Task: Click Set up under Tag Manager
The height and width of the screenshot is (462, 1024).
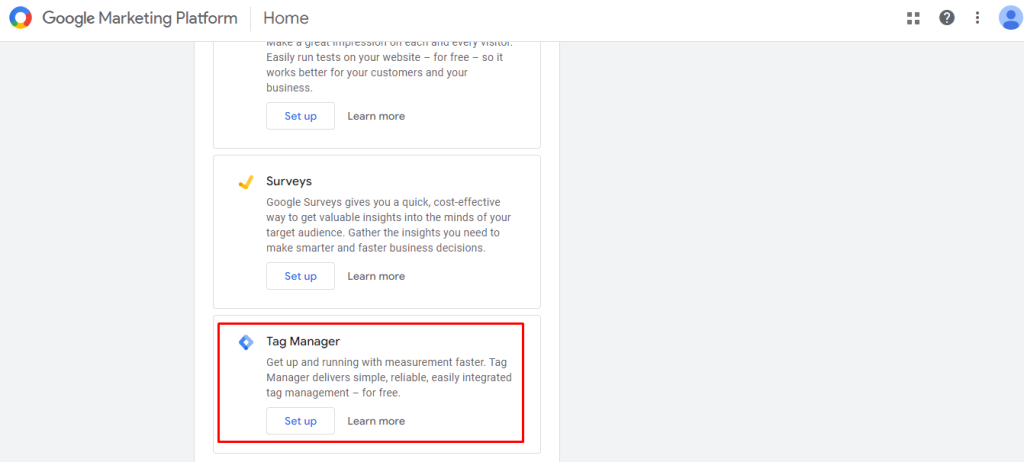Action: [x=300, y=421]
